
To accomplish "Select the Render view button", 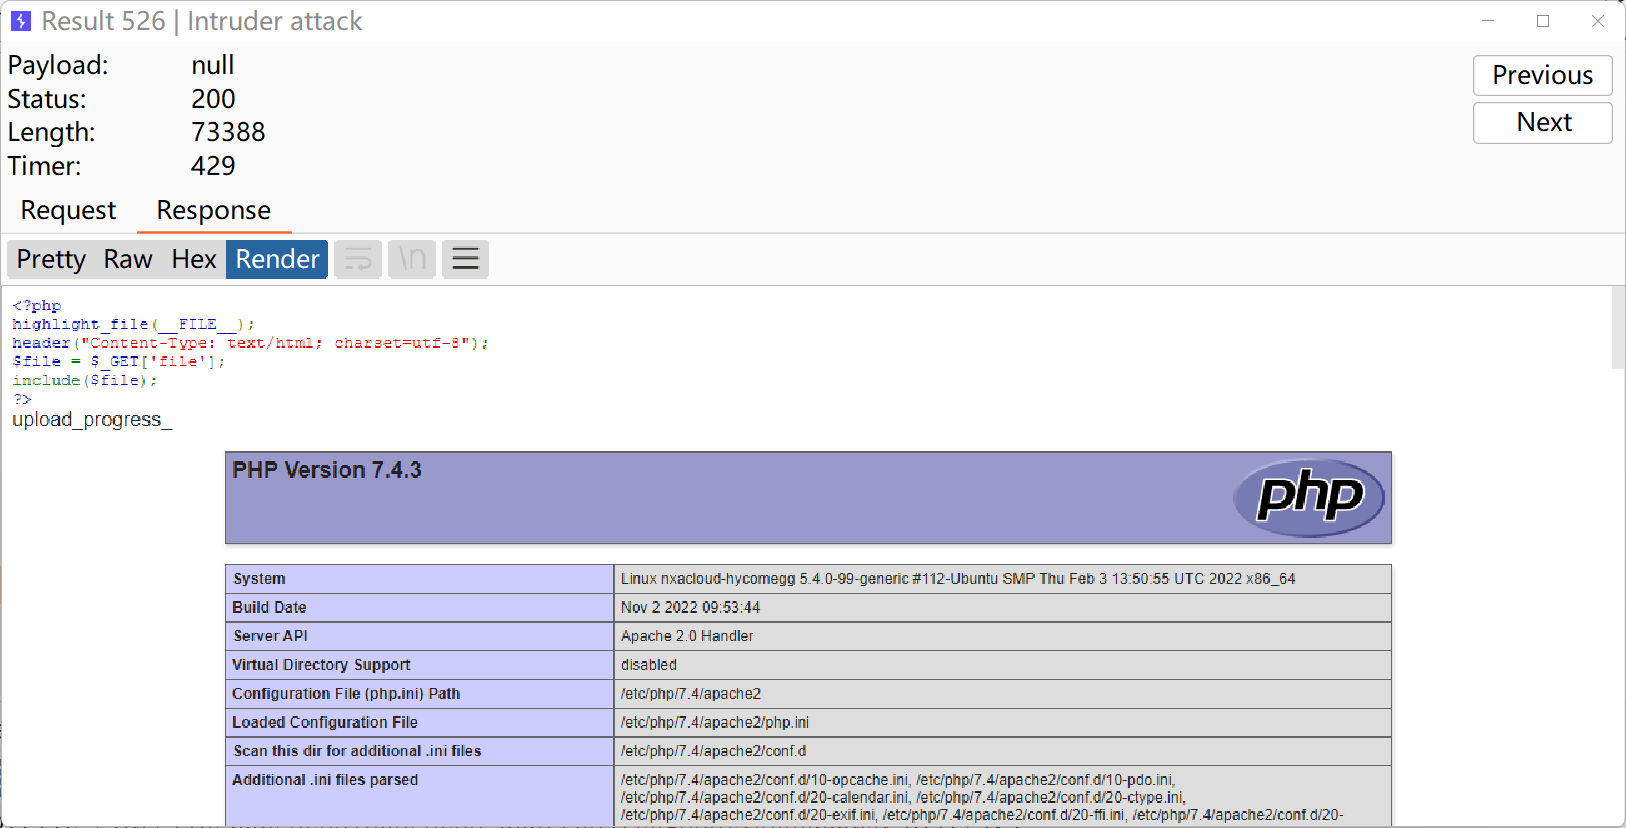I will [277, 260].
